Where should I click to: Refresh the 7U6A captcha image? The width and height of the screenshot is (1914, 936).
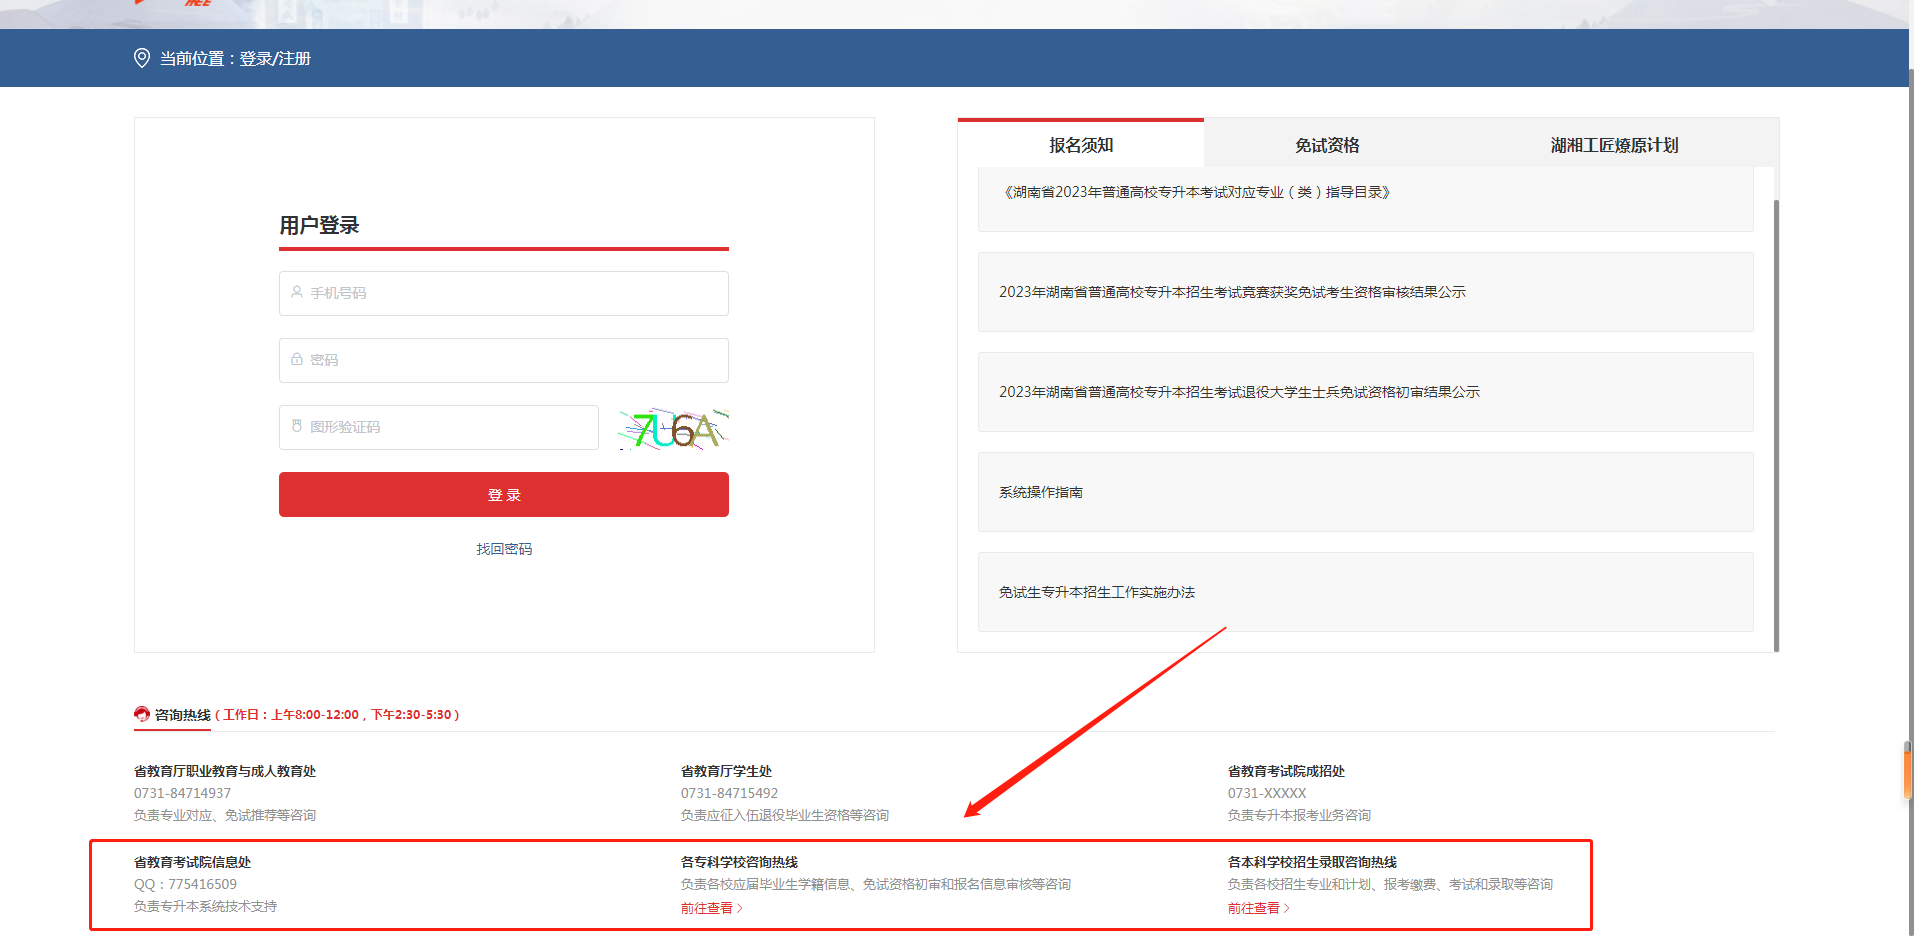(x=673, y=429)
